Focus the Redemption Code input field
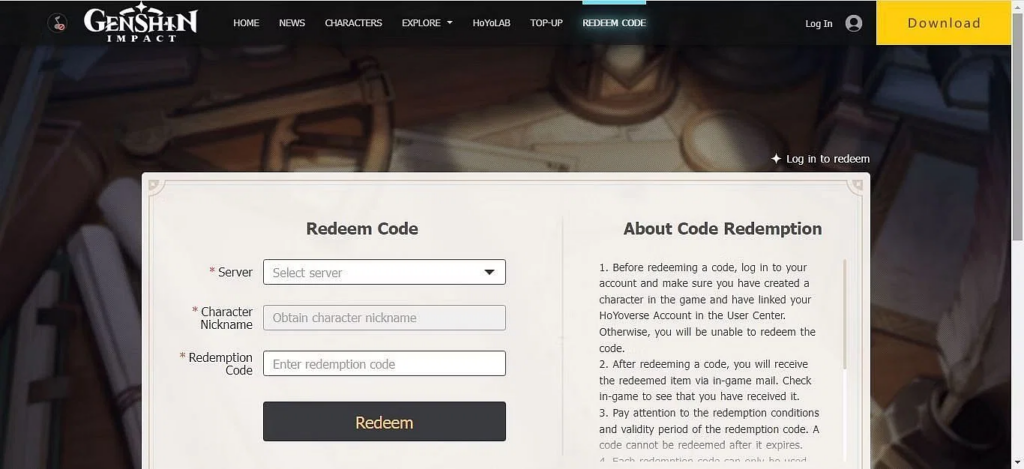Image resolution: width=1024 pixels, height=469 pixels. point(384,363)
